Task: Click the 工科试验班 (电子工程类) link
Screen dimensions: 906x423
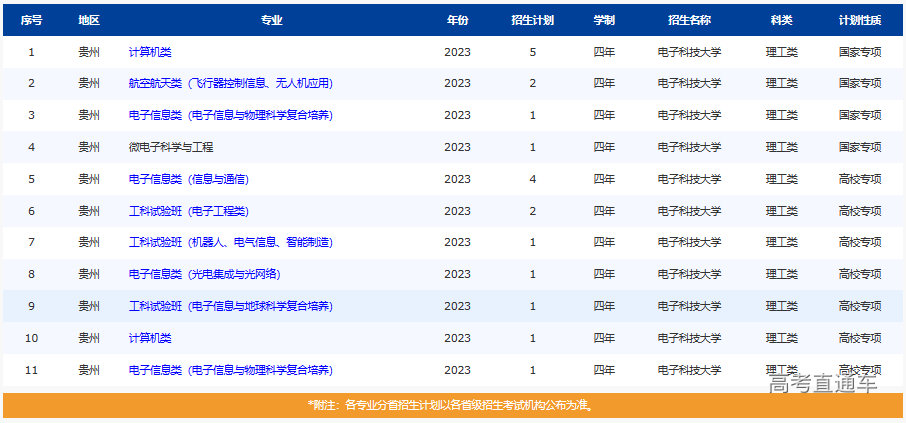Action: (188, 211)
